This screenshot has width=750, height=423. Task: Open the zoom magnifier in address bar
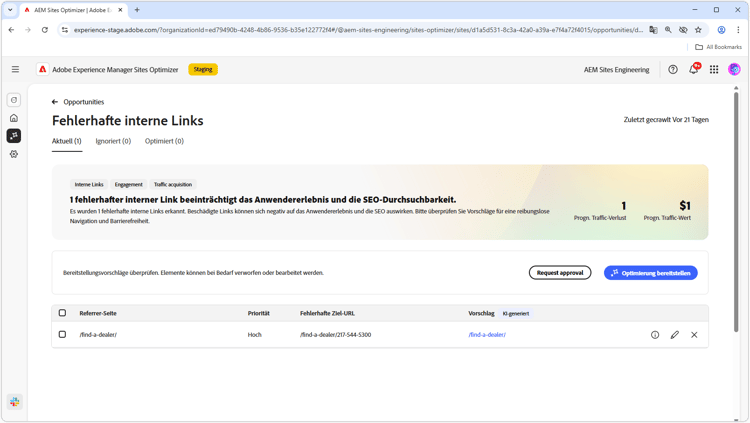(668, 30)
